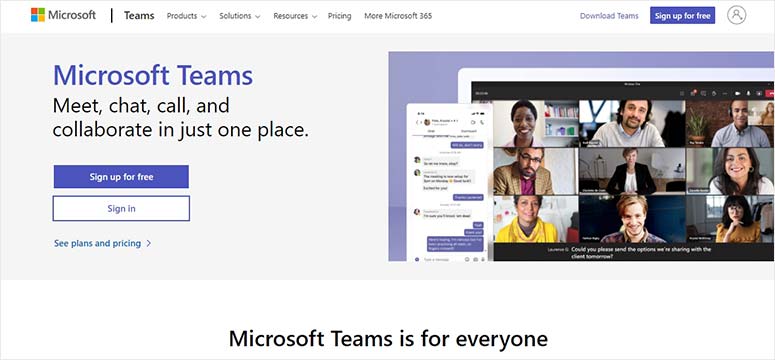Click the hero Sign up for free button
Viewport: 775px width, 360px height.
click(121, 177)
